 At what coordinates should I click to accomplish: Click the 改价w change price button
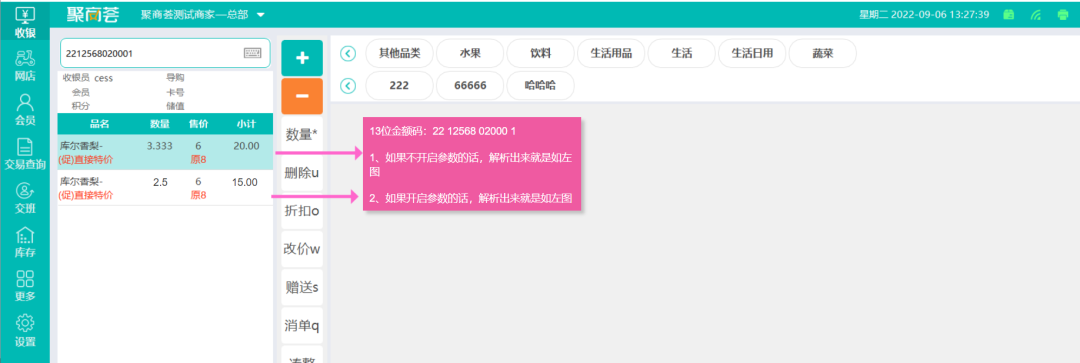302,249
